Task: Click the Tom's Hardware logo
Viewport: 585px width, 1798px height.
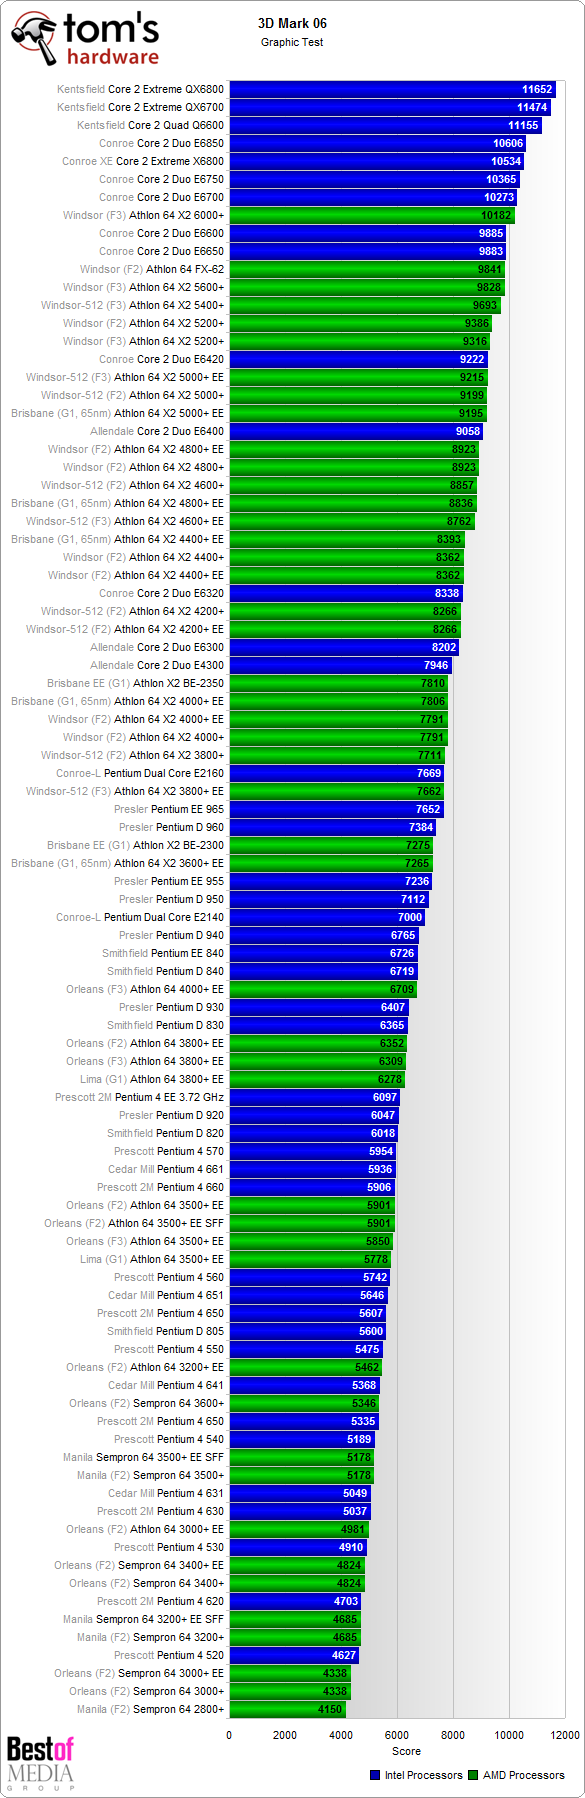Action: click(85, 39)
